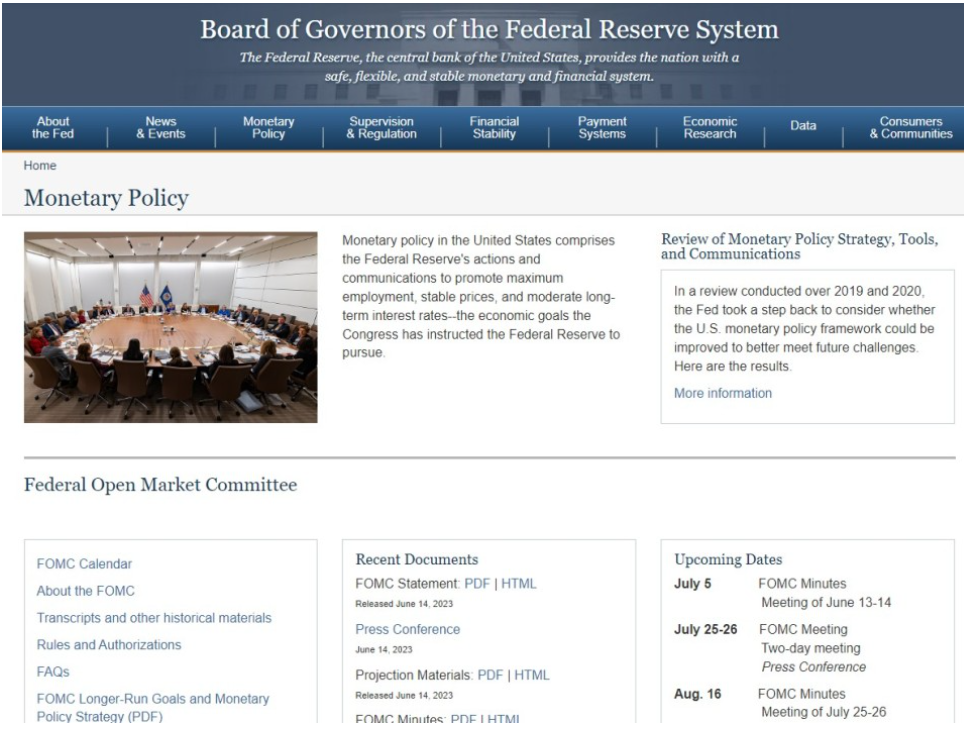Click the Two-day meeting text
964x754 pixels.
[811, 648]
